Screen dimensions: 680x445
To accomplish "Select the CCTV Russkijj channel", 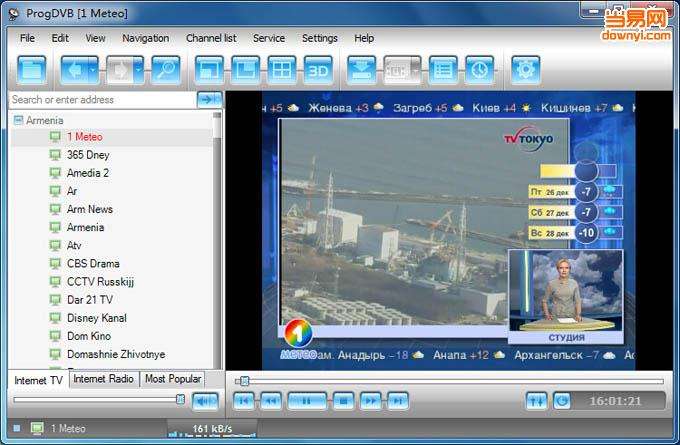I will 100,282.
